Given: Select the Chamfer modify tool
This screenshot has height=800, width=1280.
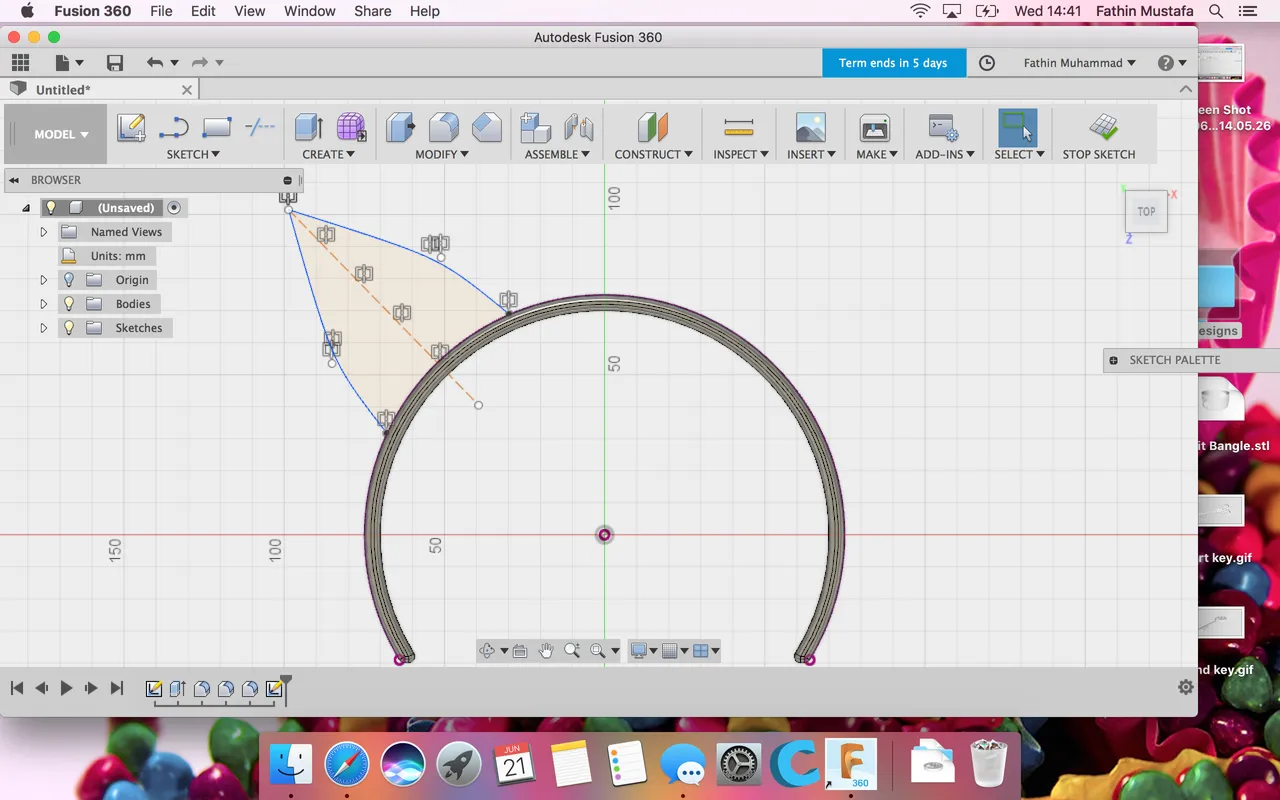Looking at the screenshot, I should click(487, 127).
